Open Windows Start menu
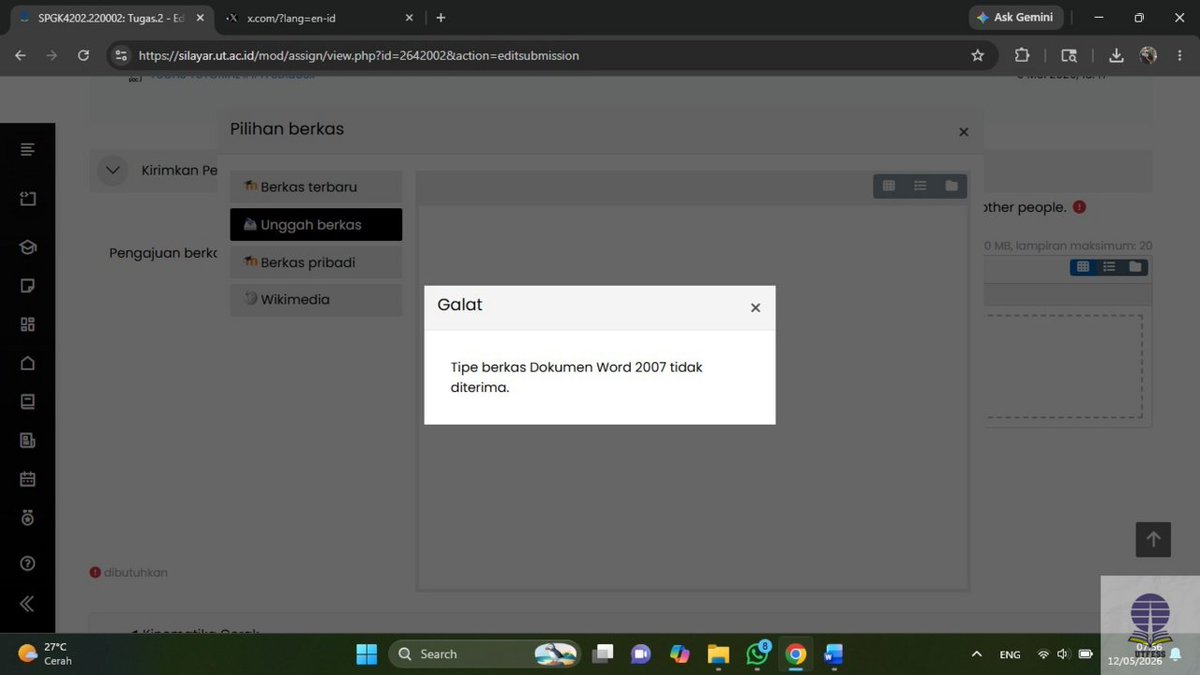 [367, 654]
